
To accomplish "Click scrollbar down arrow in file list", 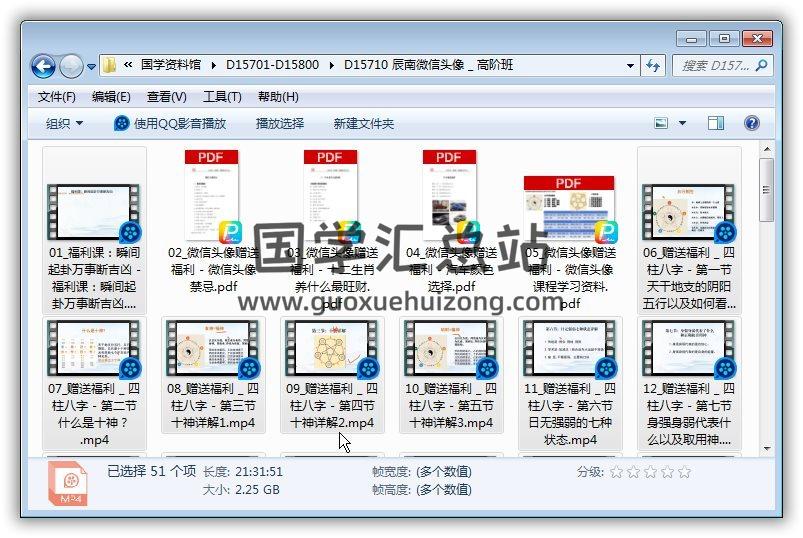I will [767, 448].
